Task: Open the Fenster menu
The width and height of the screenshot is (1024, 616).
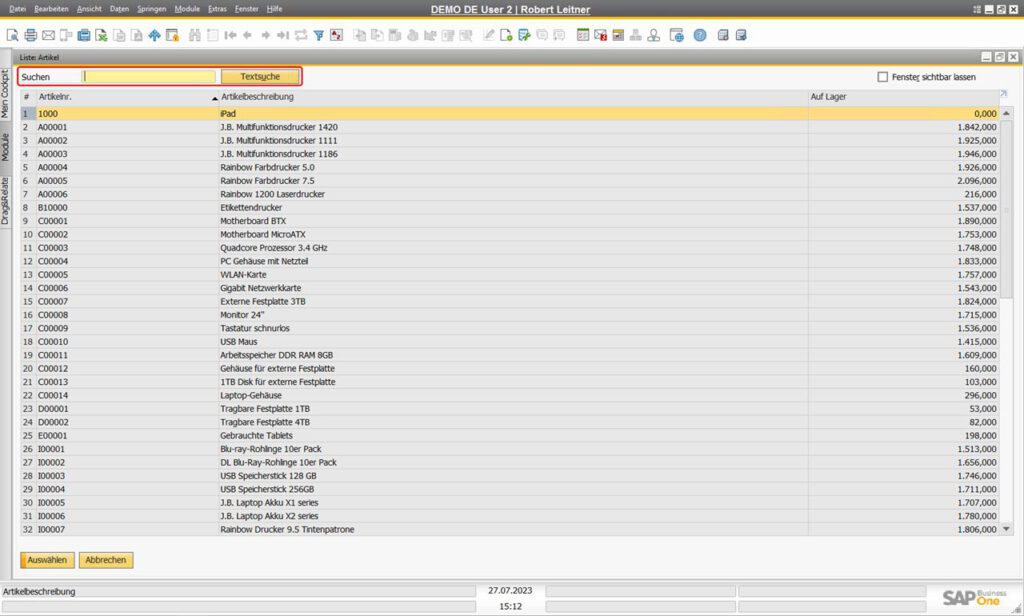Action: click(246, 9)
